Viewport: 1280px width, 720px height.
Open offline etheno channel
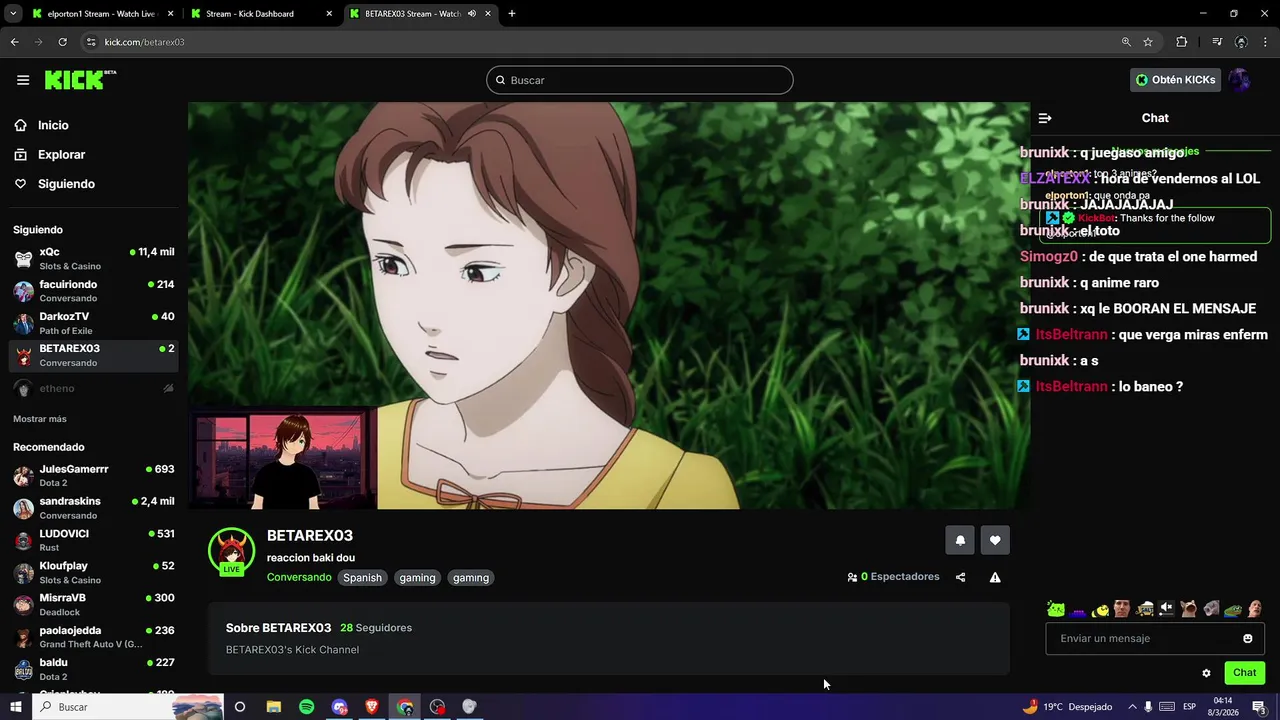click(94, 388)
